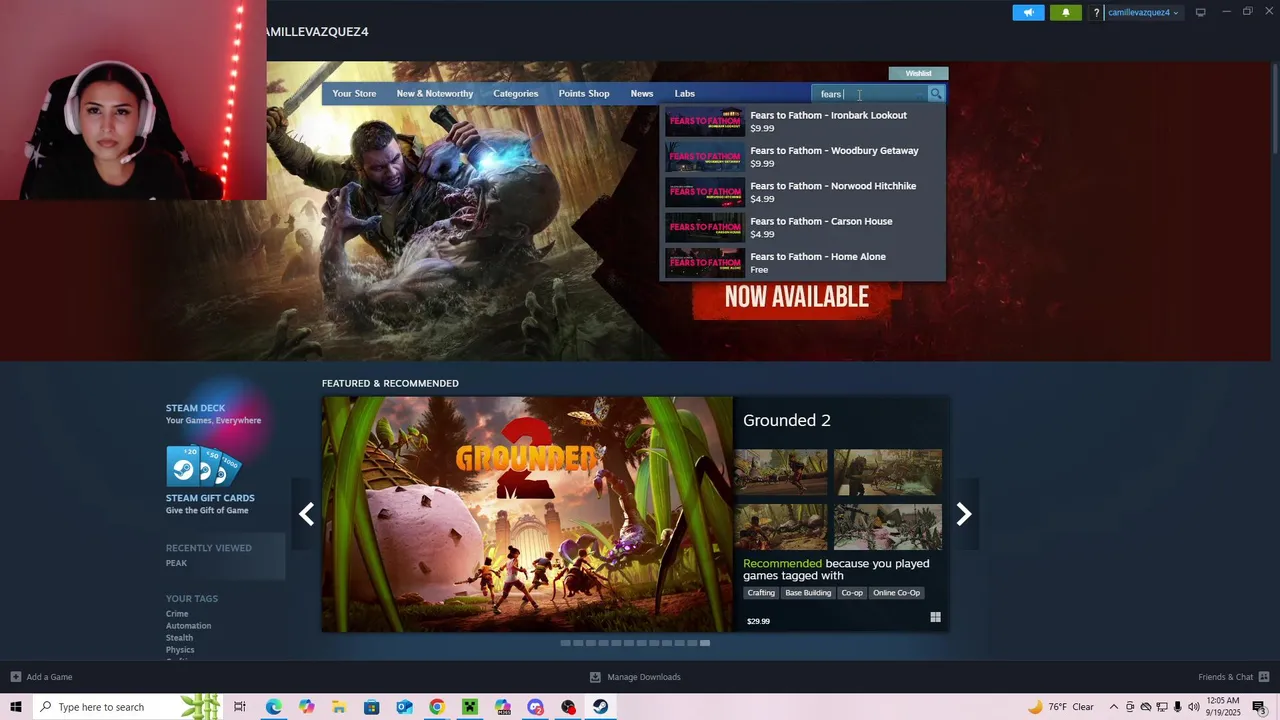The height and width of the screenshot is (720, 1280).
Task: Select Fears to Fathom - Norwood Hitchhike result
Action: coord(803,192)
